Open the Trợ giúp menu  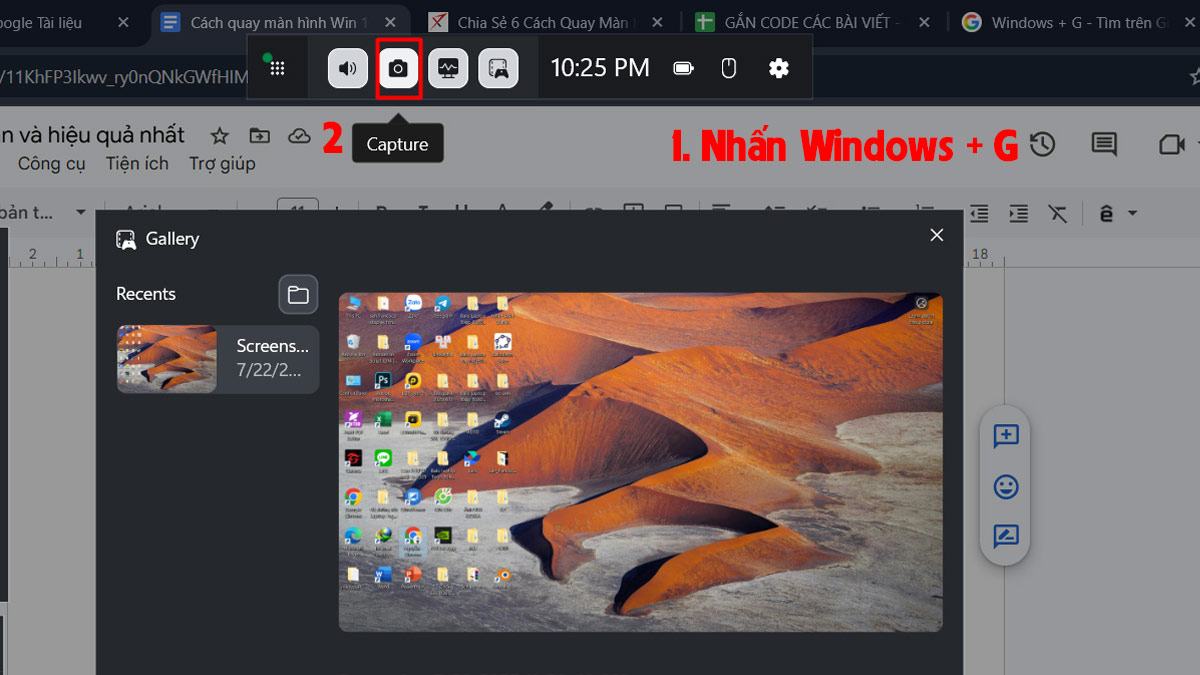223,163
